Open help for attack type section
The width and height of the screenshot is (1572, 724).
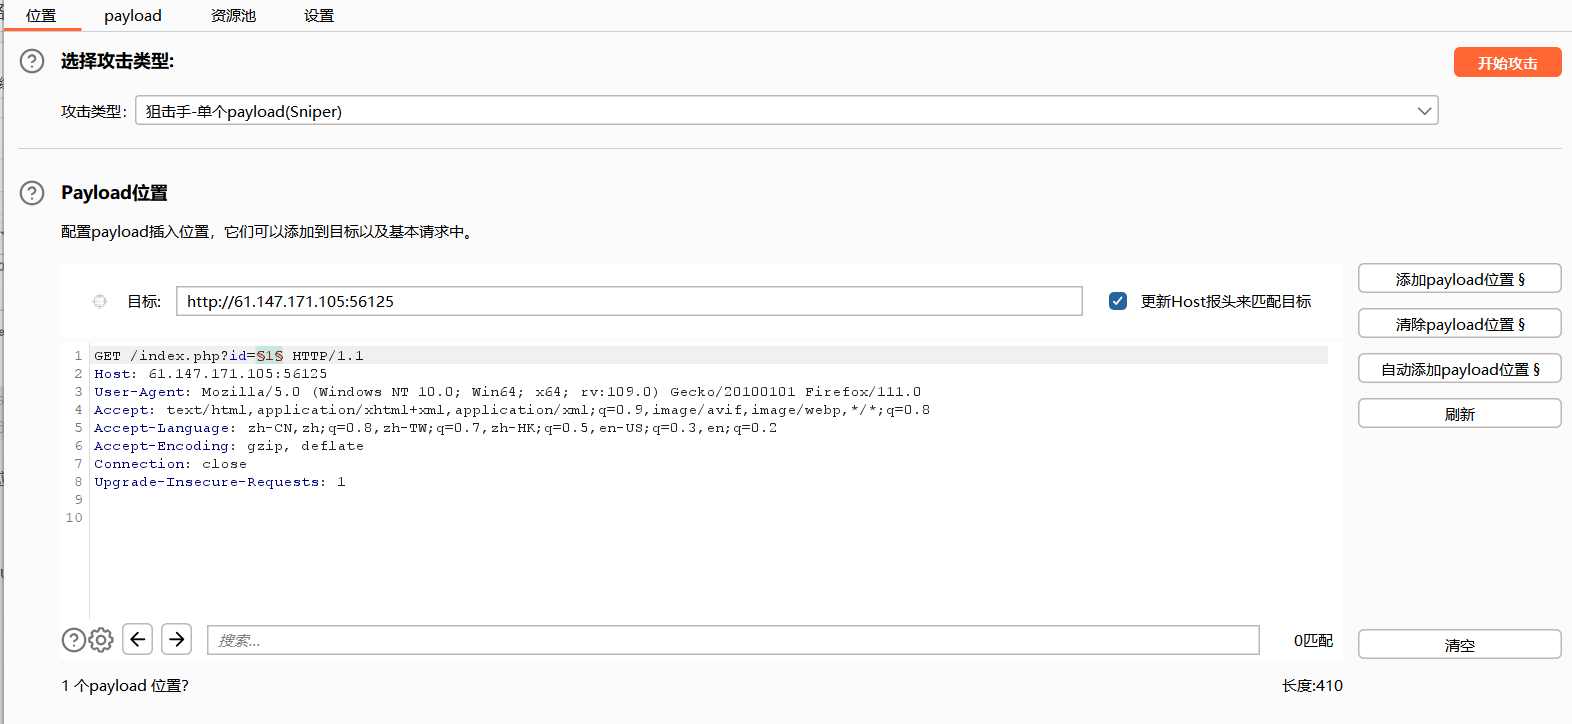coord(32,61)
